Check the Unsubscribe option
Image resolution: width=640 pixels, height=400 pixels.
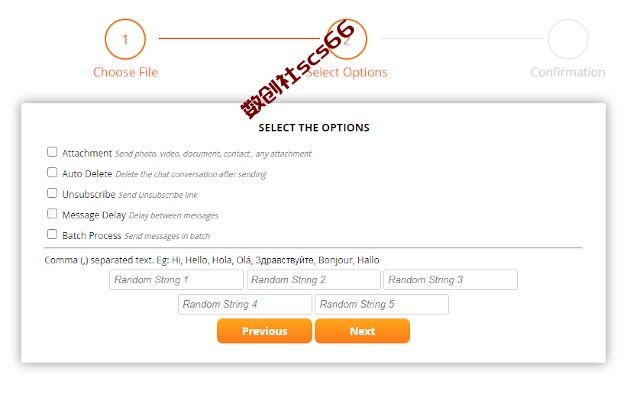tap(52, 193)
